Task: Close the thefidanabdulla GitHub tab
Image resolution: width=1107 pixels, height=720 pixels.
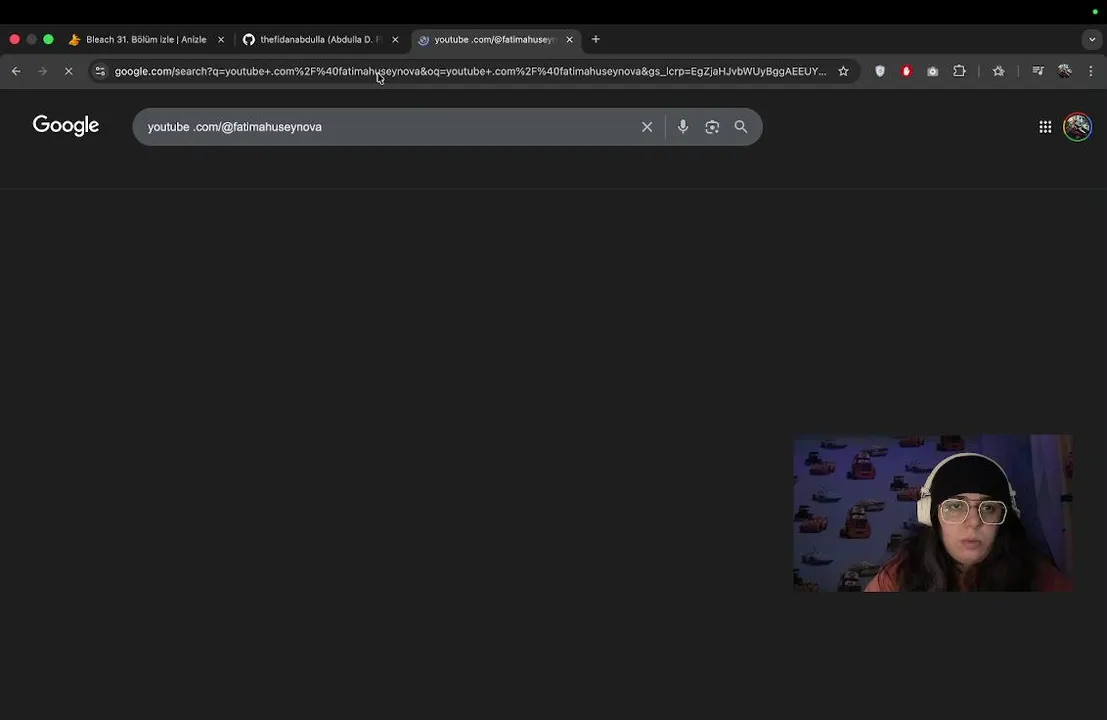Action: pos(395,40)
